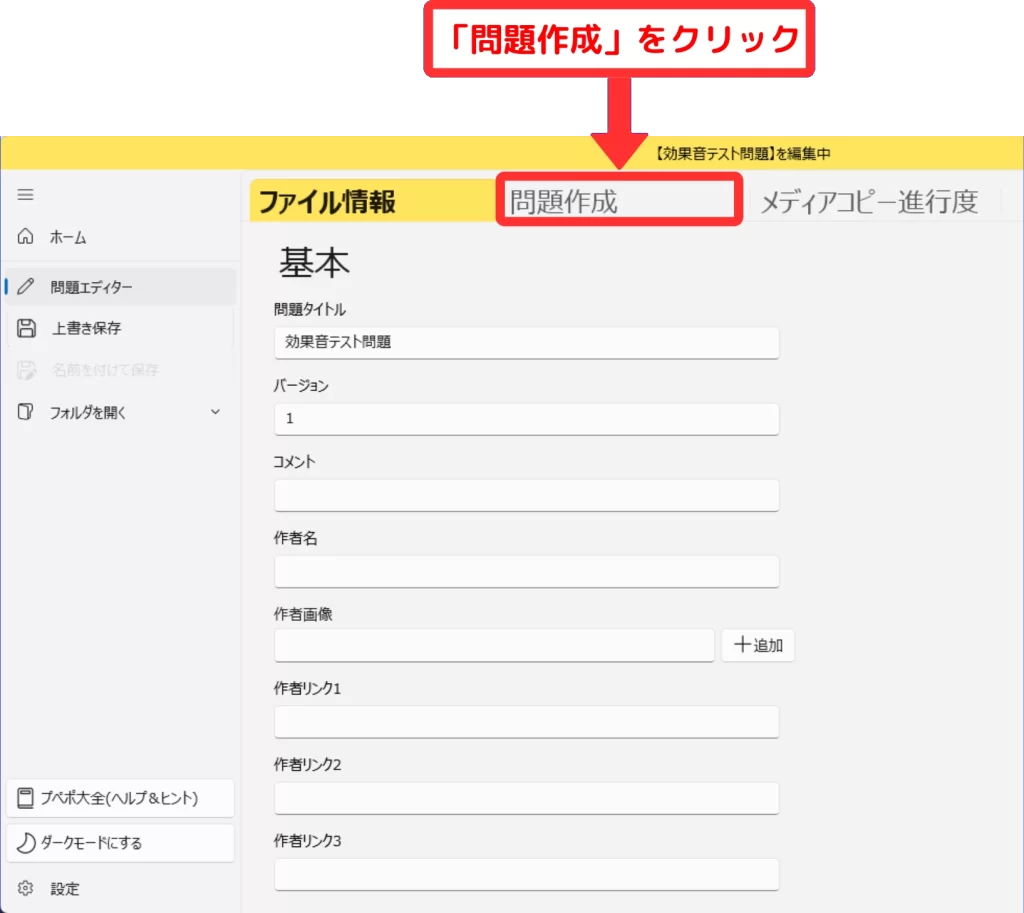Image resolution: width=1024 pixels, height=913 pixels.
Task: Click the 問題タイトル text field
Action: point(526,342)
